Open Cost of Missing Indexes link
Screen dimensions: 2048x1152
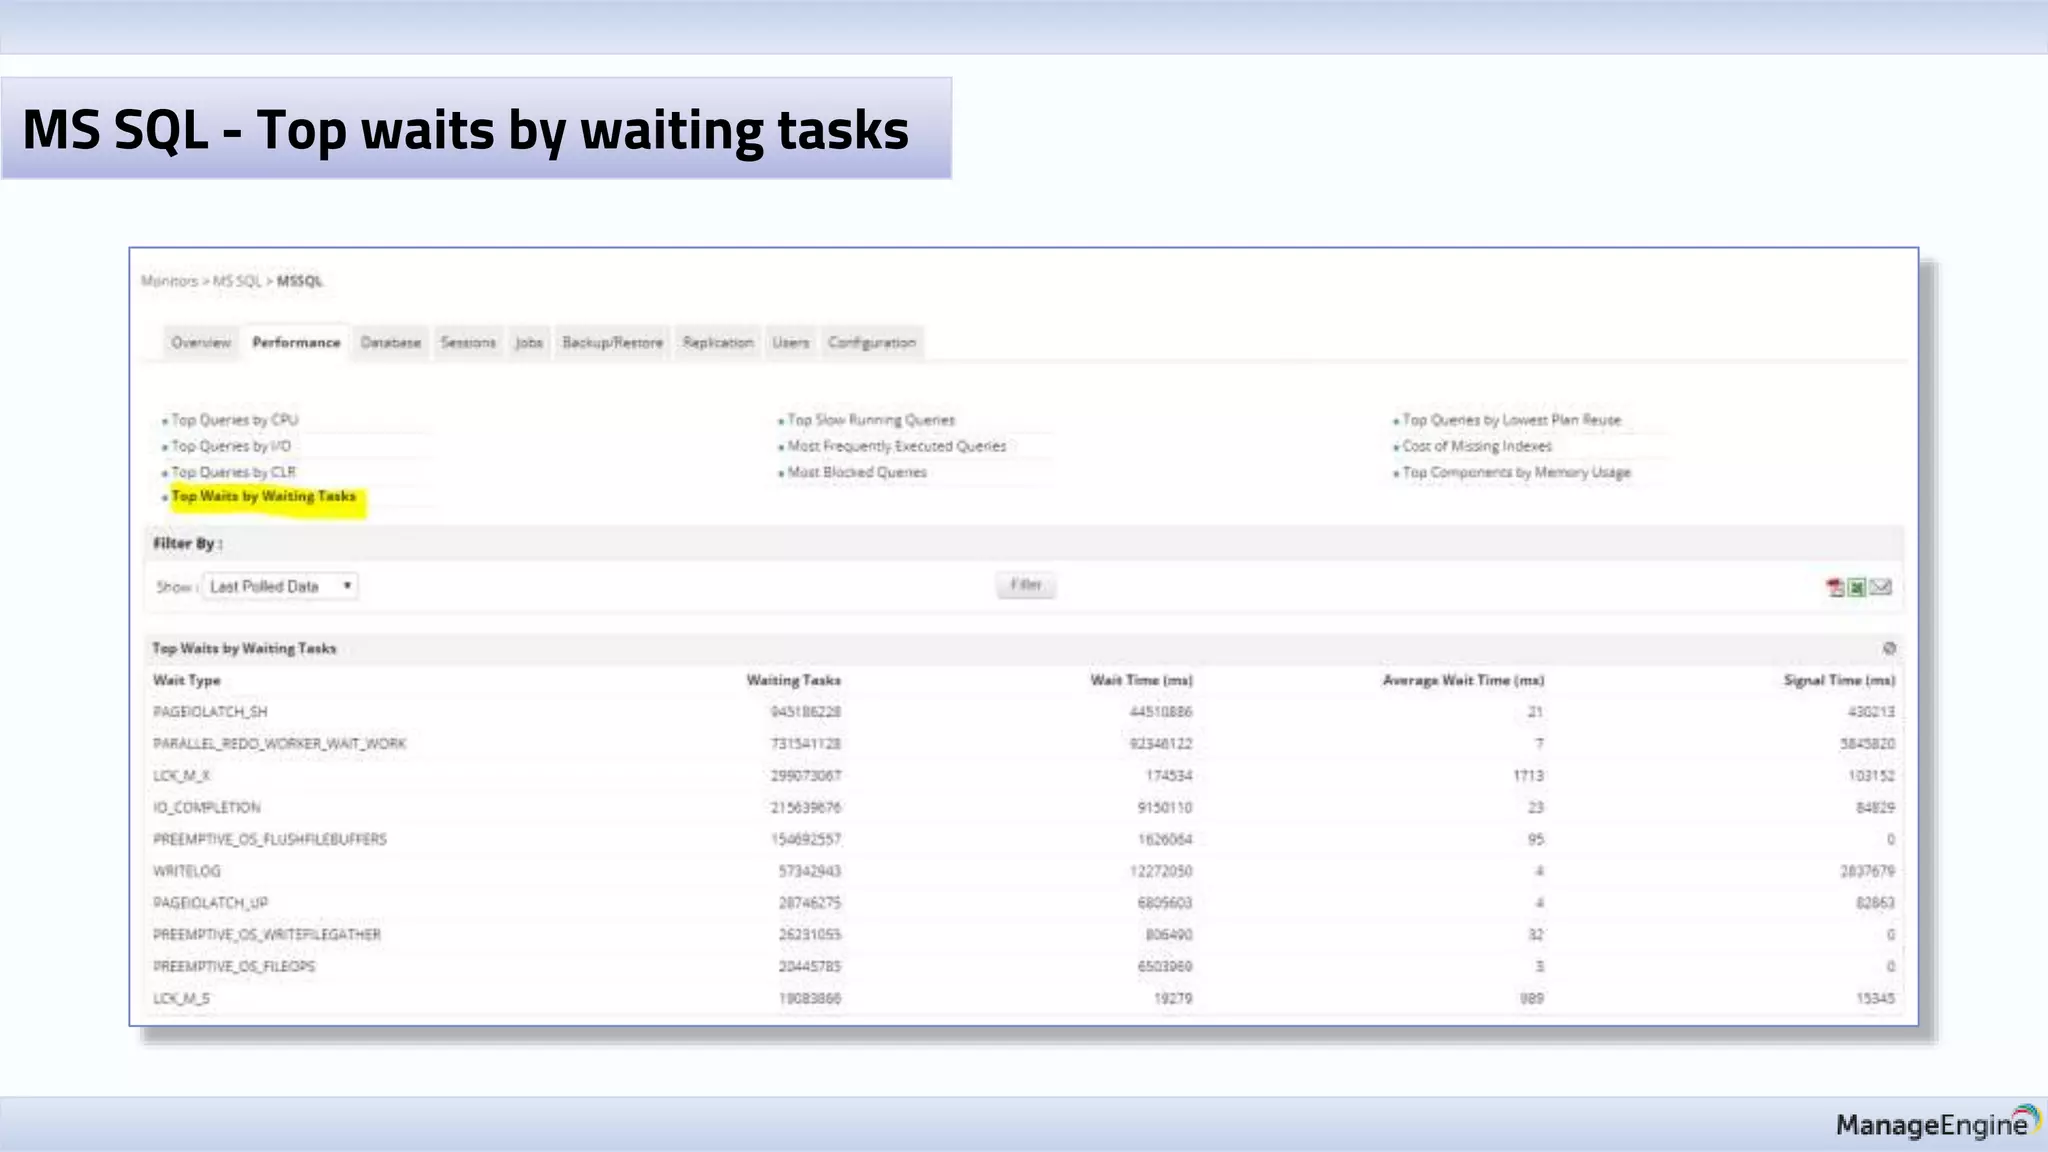1477,446
